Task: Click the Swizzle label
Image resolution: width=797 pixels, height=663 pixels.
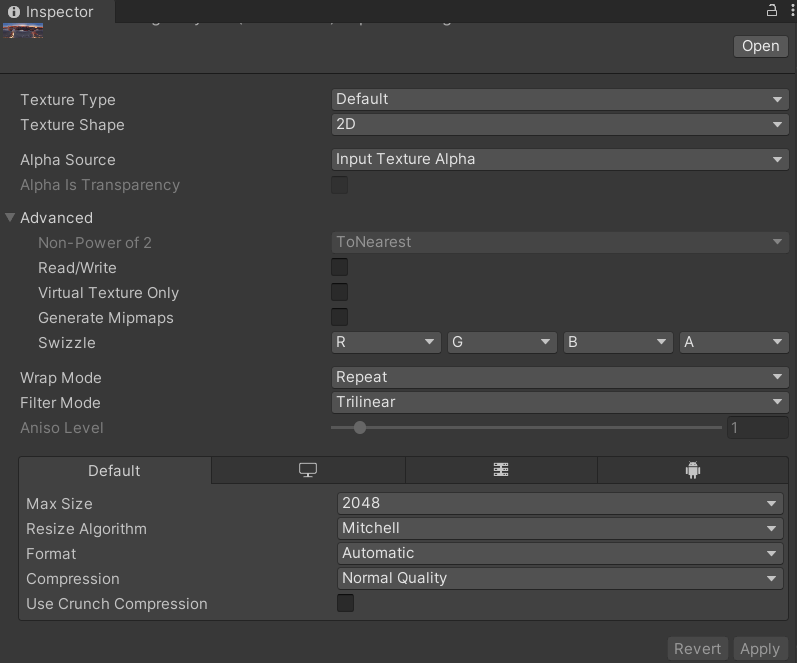Action: tap(67, 343)
